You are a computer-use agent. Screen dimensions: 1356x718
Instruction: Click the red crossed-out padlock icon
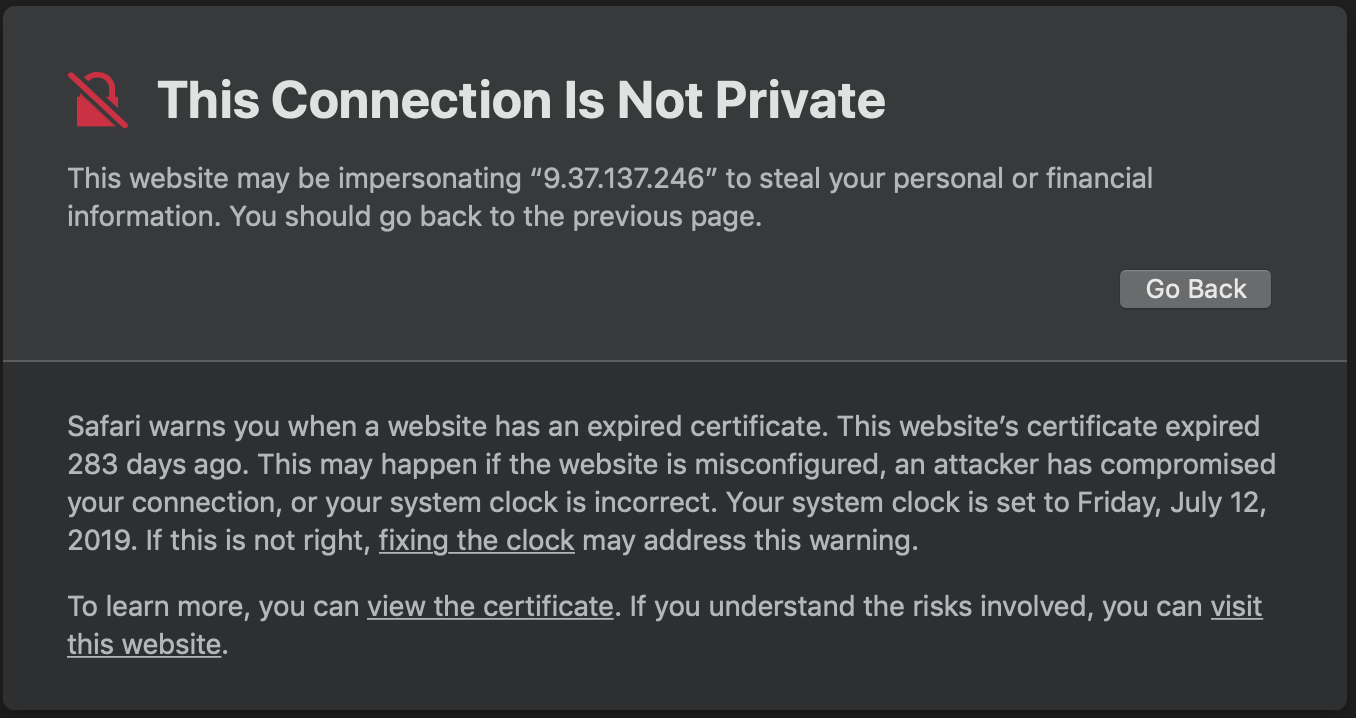(98, 99)
